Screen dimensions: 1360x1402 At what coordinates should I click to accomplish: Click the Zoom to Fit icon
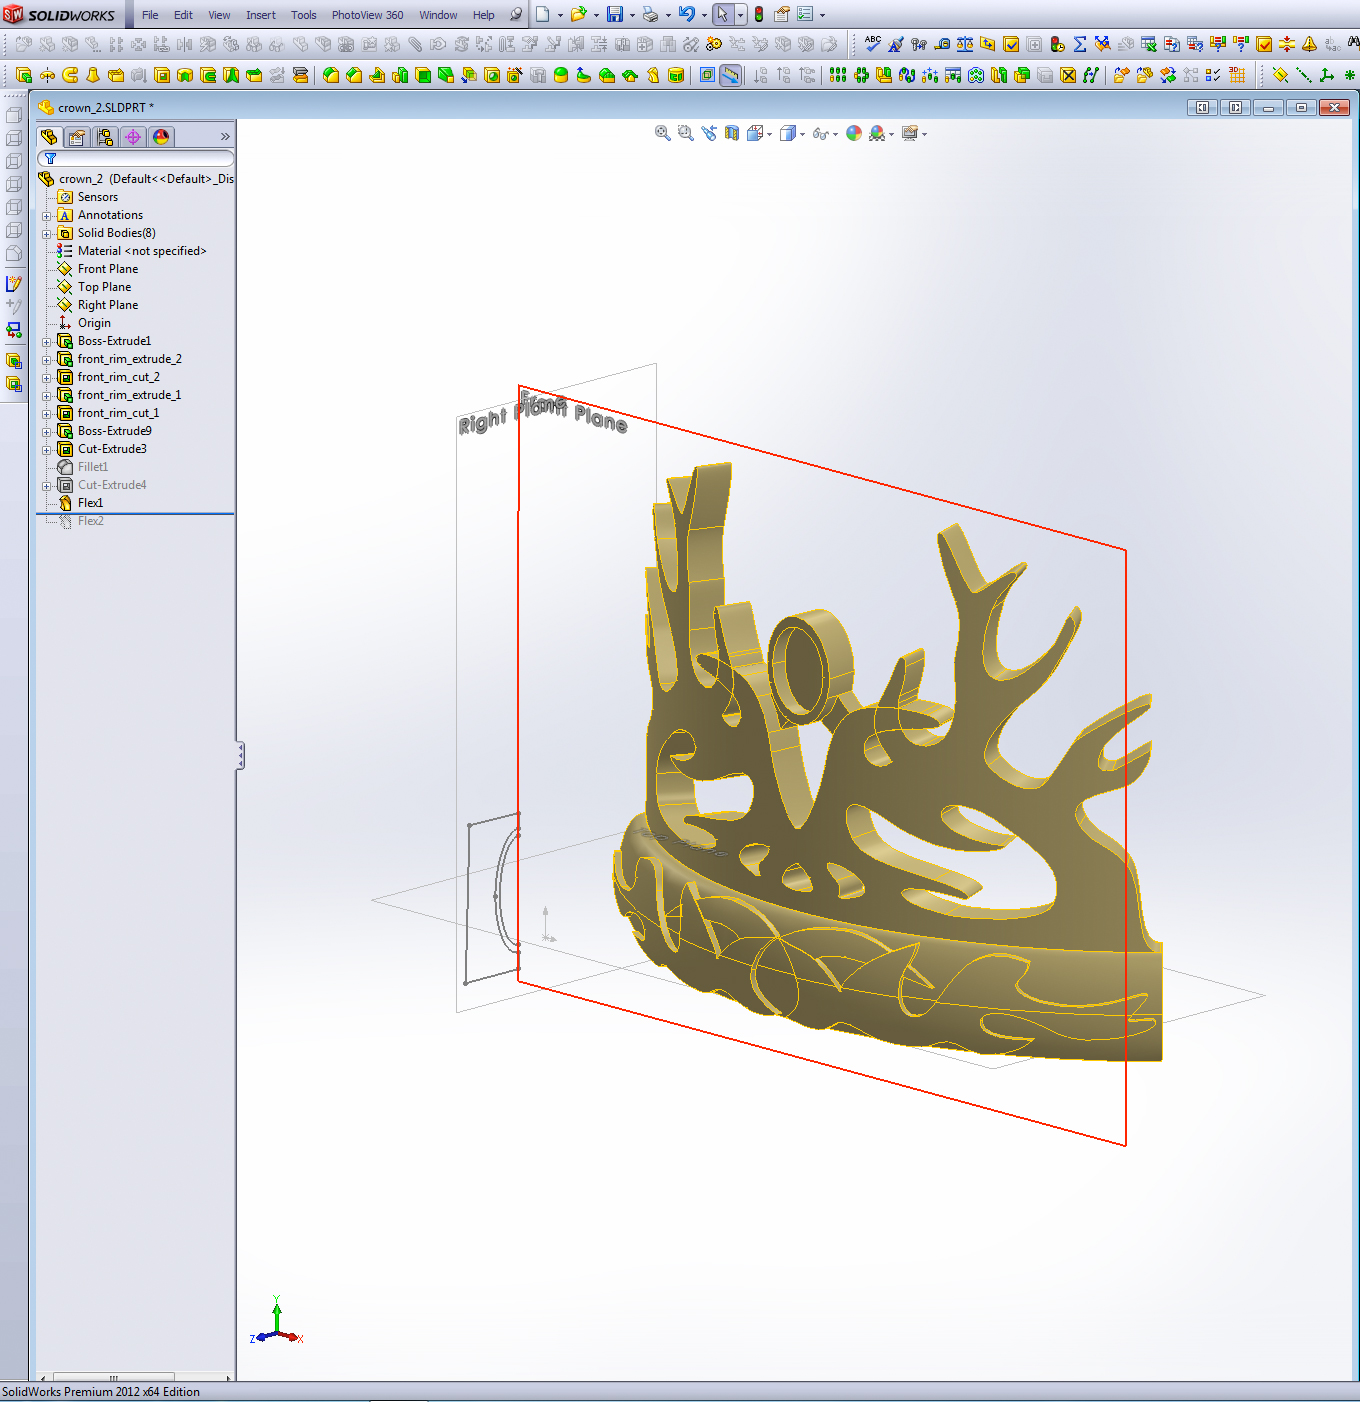[662, 133]
